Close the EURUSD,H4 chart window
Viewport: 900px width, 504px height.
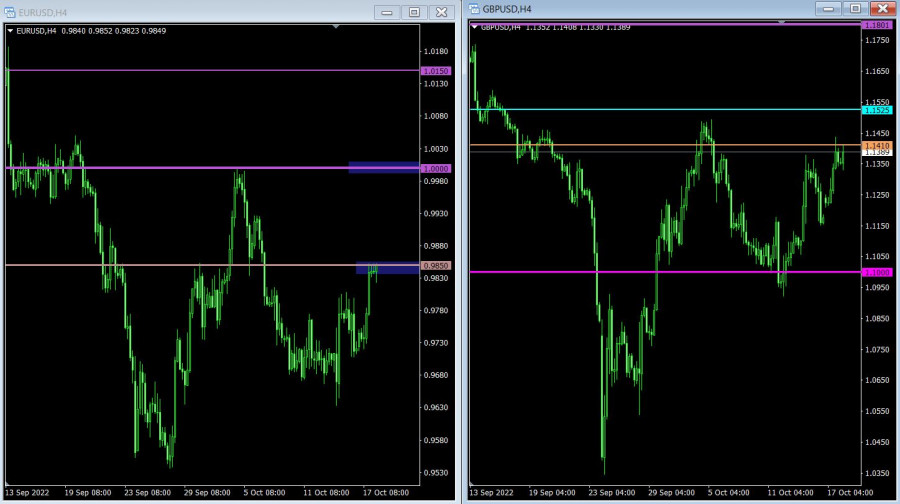click(x=440, y=12)
